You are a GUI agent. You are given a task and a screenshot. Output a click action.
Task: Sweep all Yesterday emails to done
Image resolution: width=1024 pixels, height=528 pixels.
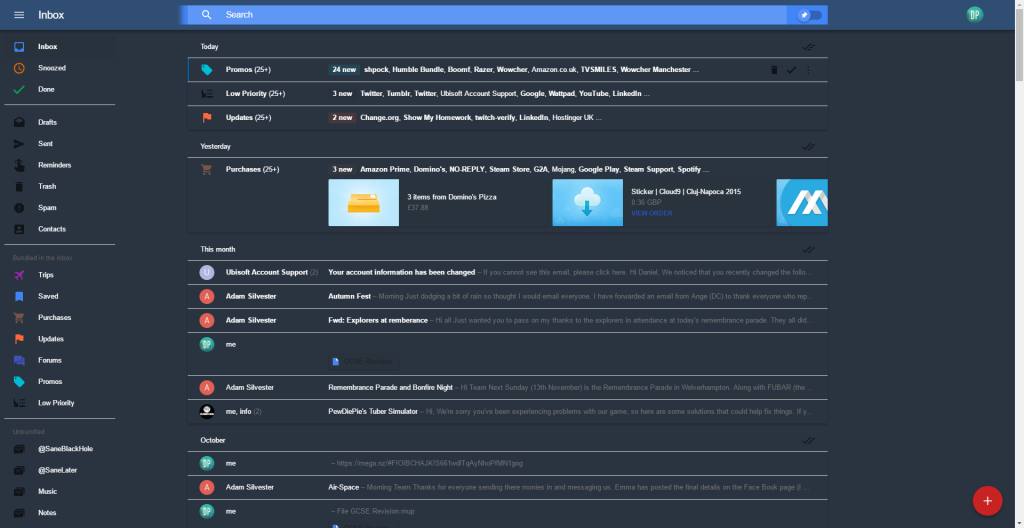coord(808,146)
